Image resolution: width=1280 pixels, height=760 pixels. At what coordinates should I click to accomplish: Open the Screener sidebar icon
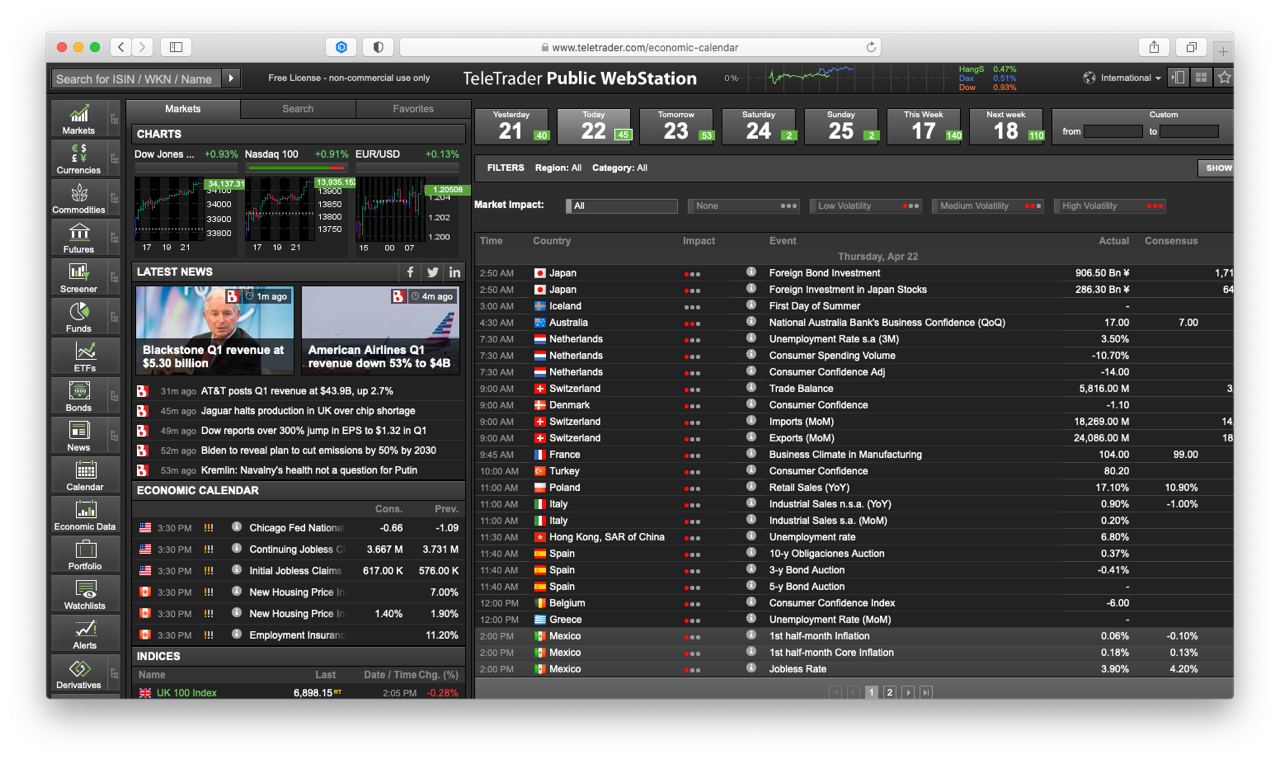[x=79, y=277]
